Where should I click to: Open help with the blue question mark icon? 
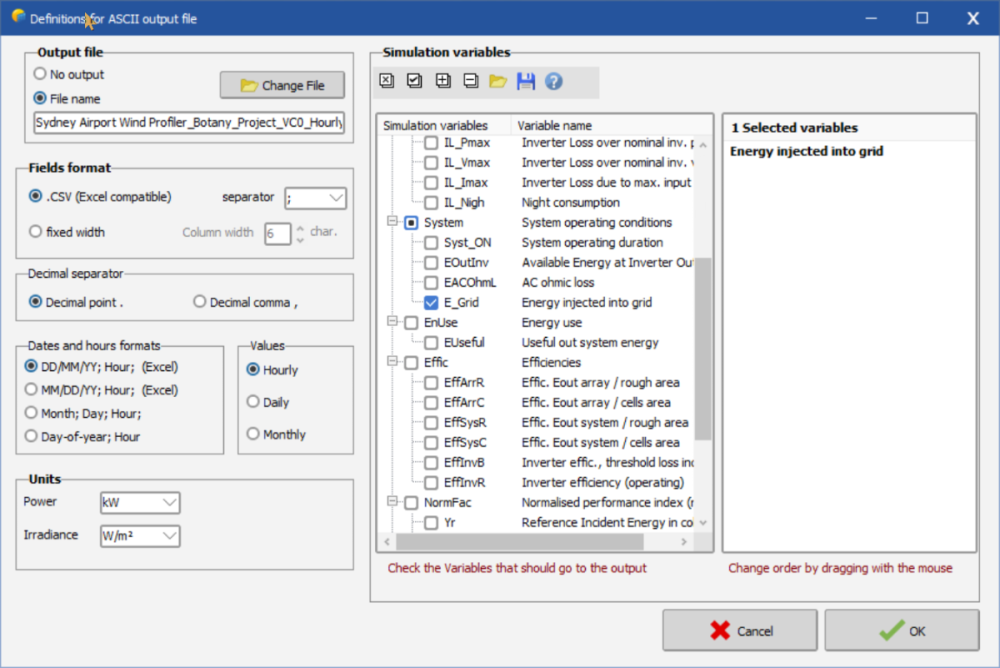tap(553, 82)
